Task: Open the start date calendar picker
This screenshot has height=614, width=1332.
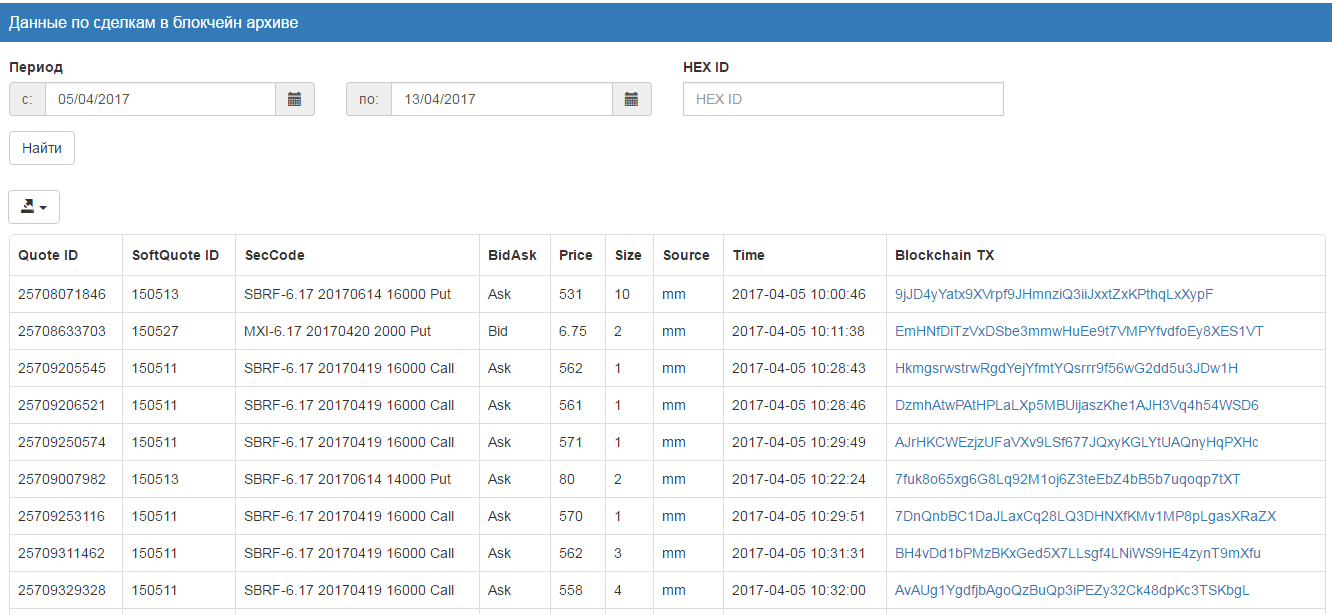Action: pos(295,99)
